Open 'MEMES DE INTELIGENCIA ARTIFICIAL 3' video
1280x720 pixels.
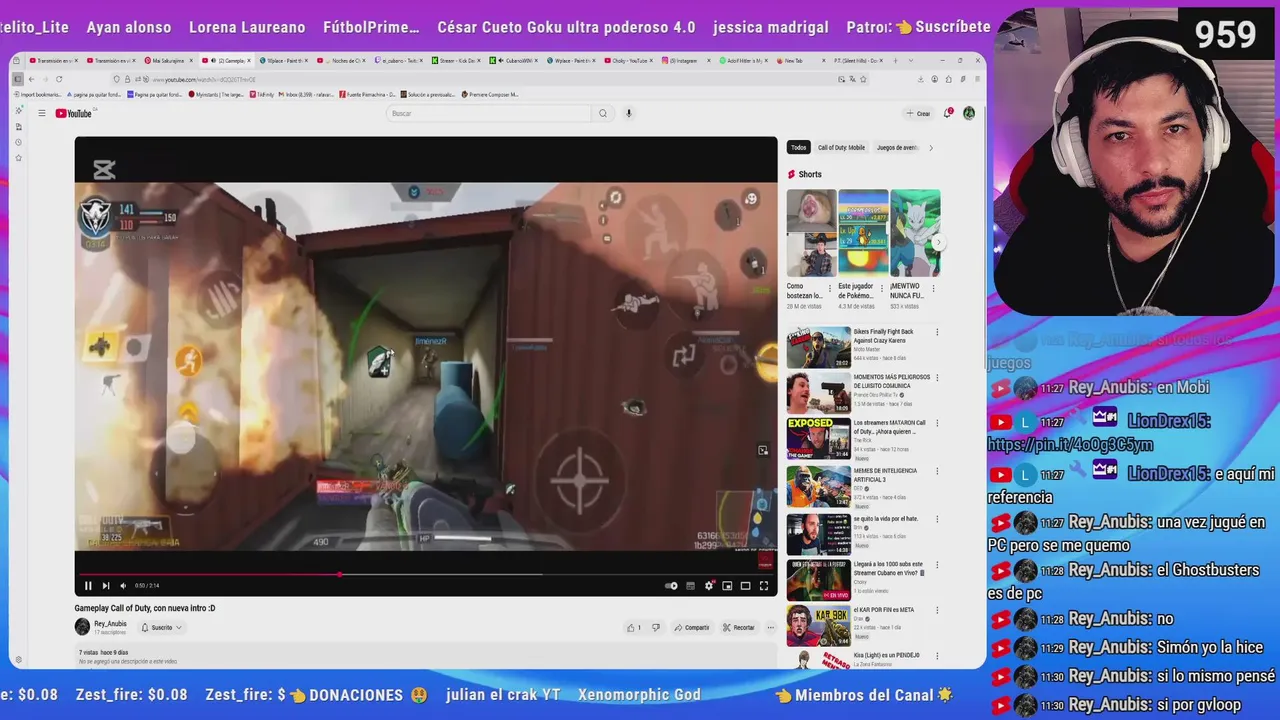(818, 486)
